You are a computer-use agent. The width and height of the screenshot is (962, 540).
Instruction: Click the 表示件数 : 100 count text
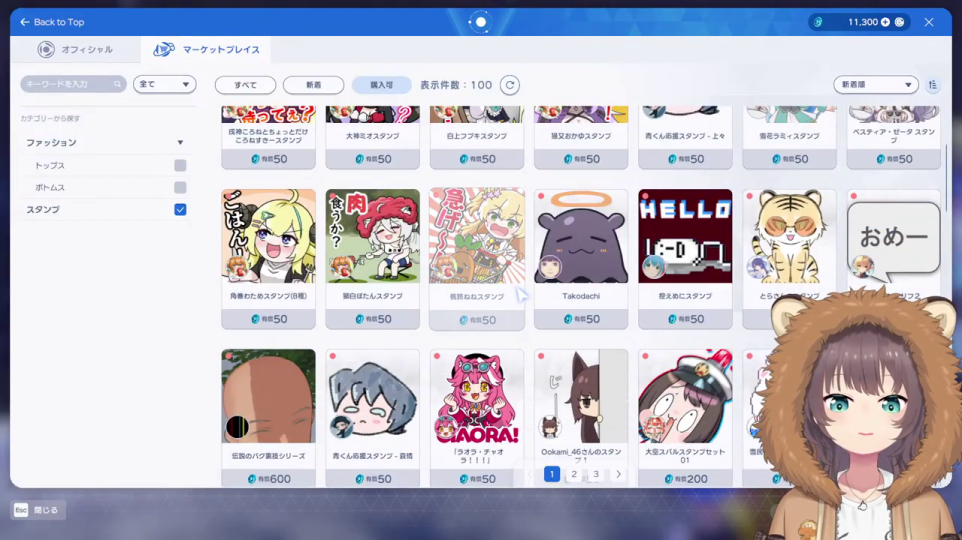click(456, 85)
